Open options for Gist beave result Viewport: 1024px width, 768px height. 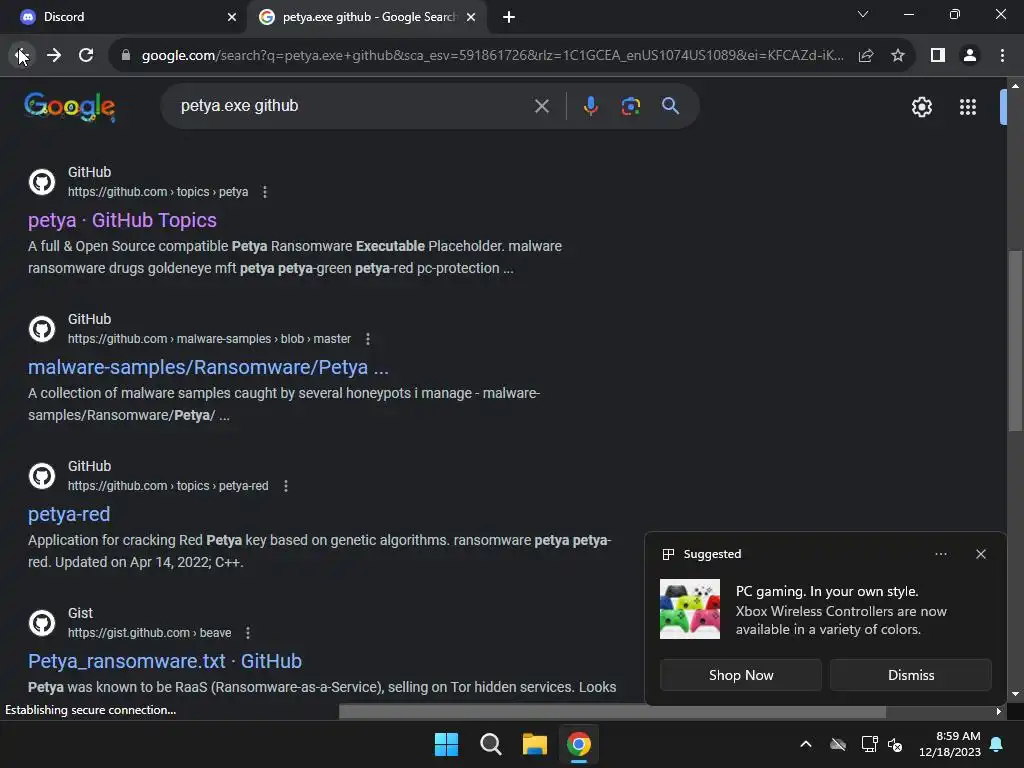[248, 633]
